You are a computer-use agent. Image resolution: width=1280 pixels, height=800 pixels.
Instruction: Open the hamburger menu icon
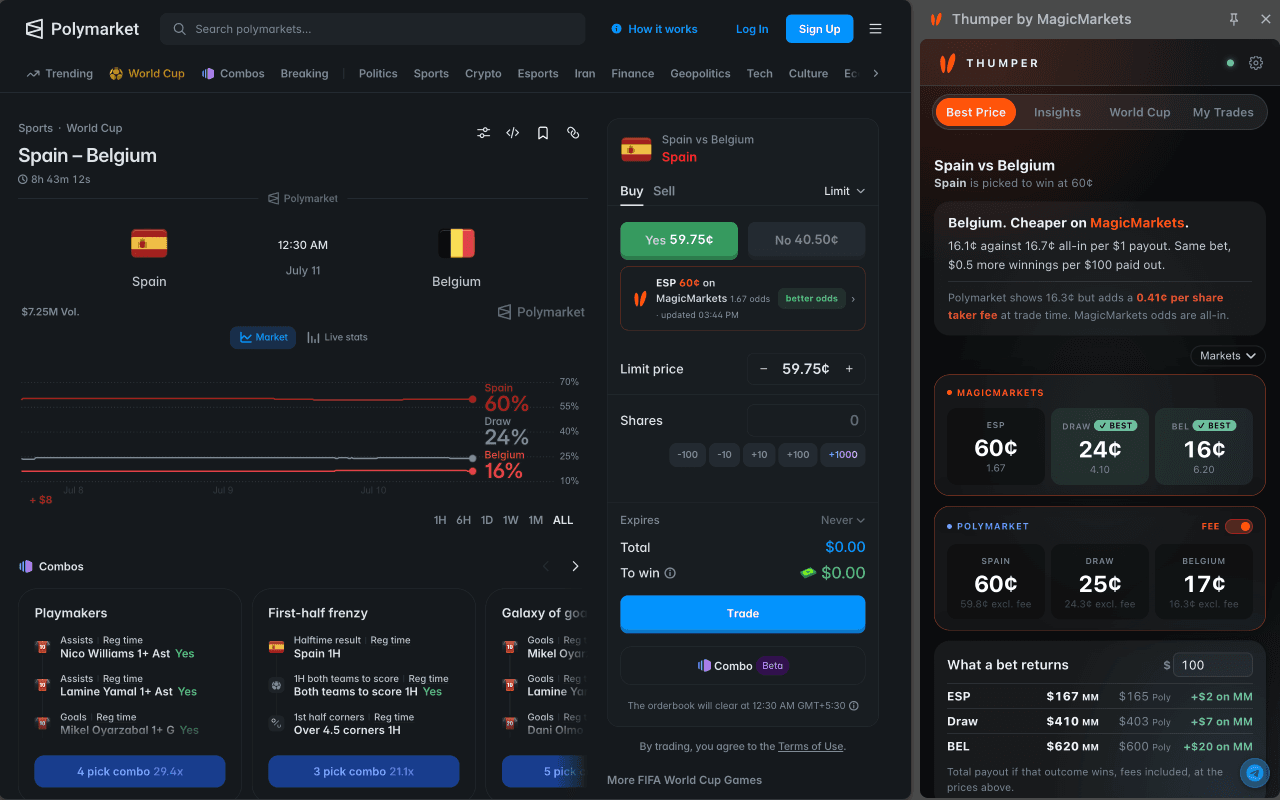tap(876, 29)
